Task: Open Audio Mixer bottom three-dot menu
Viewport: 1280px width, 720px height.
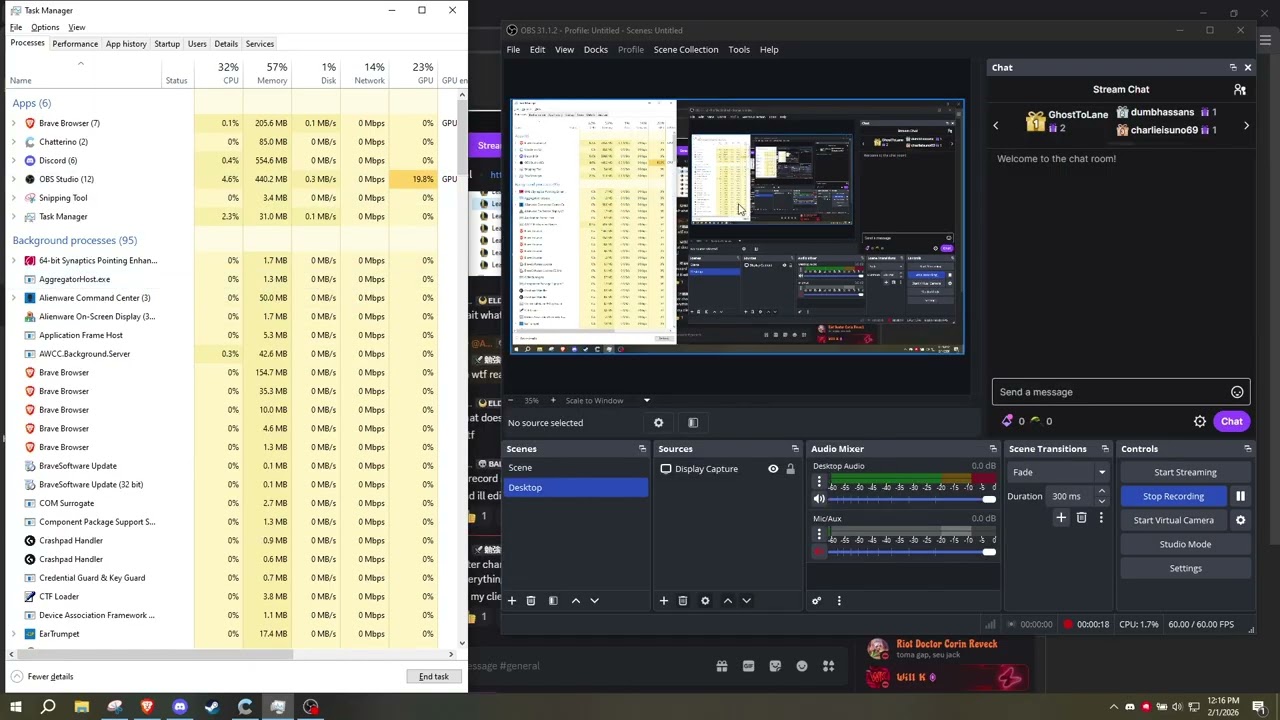Action: [x=839, y=601]
